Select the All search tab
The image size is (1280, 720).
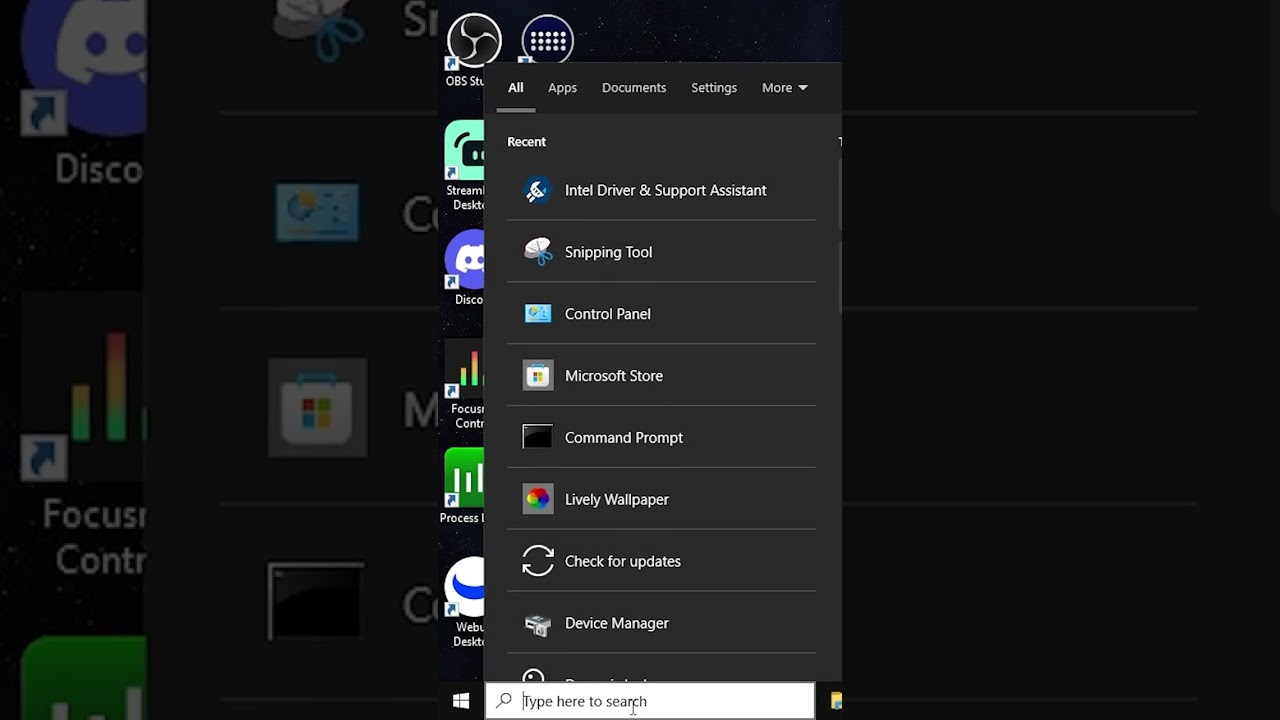(515, 88)
